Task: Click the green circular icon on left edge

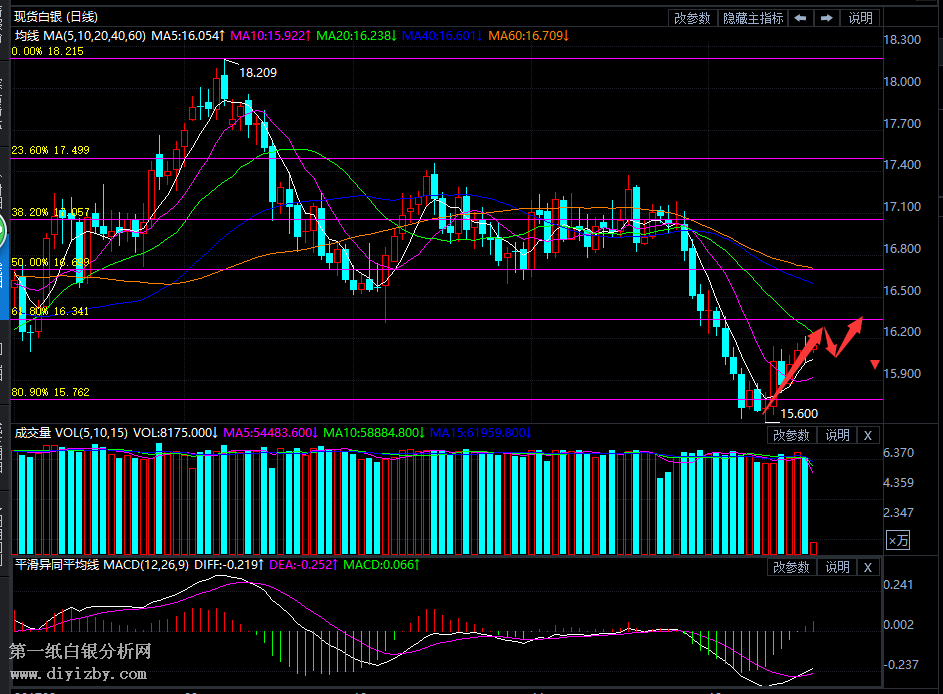Action: (x=3, y=236)
